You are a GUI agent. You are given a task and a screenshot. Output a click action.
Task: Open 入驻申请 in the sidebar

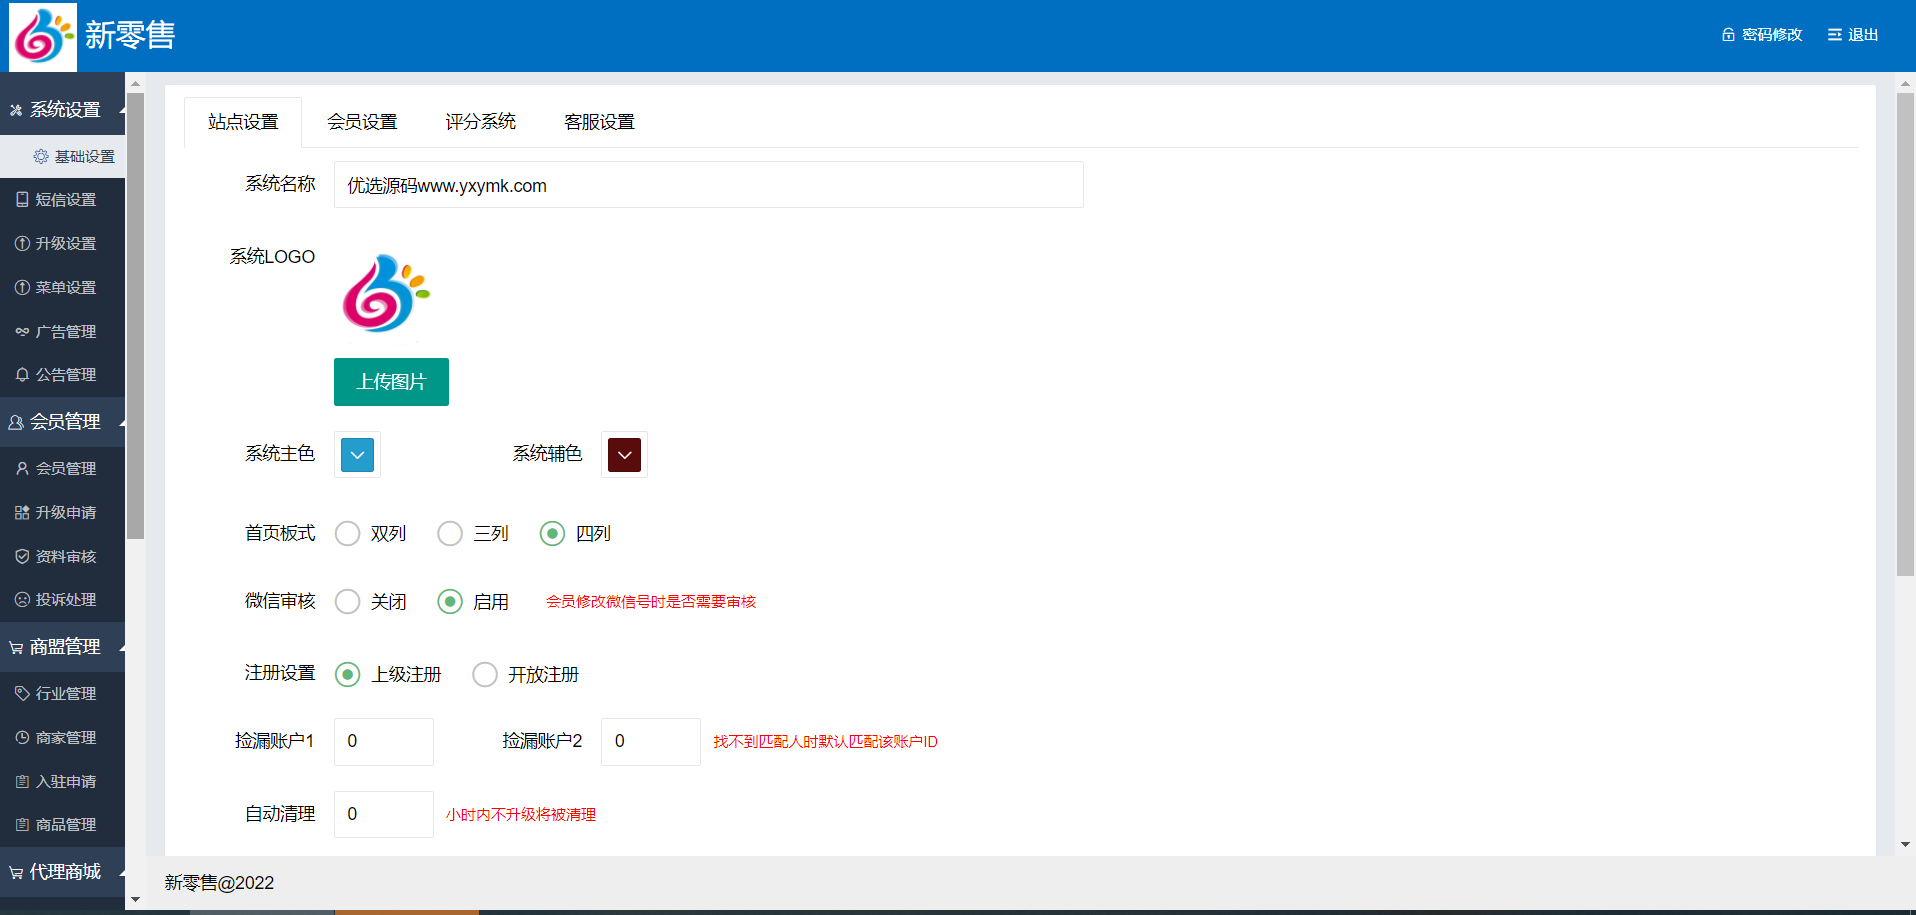point(62,782)
